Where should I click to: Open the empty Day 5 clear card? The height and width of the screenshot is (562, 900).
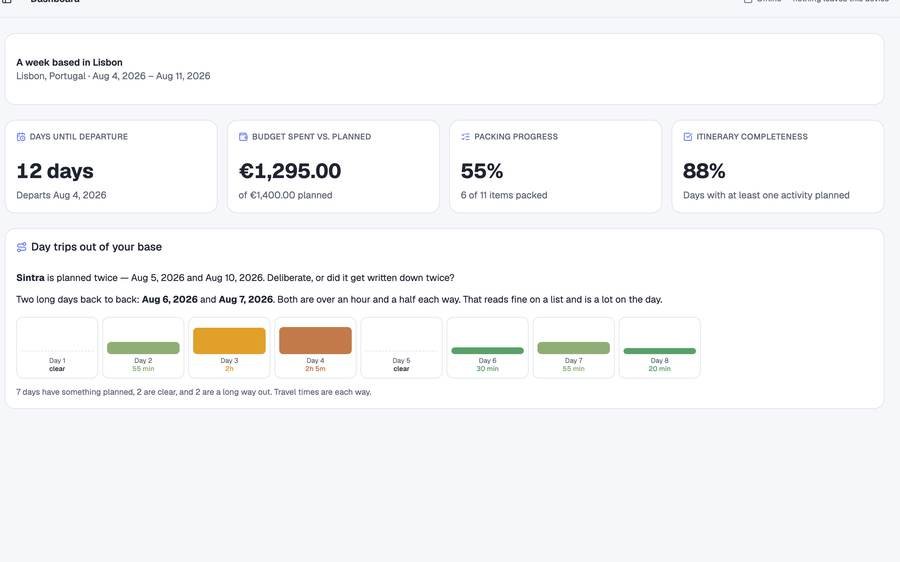pyautogui.click(x=401, y=348)
